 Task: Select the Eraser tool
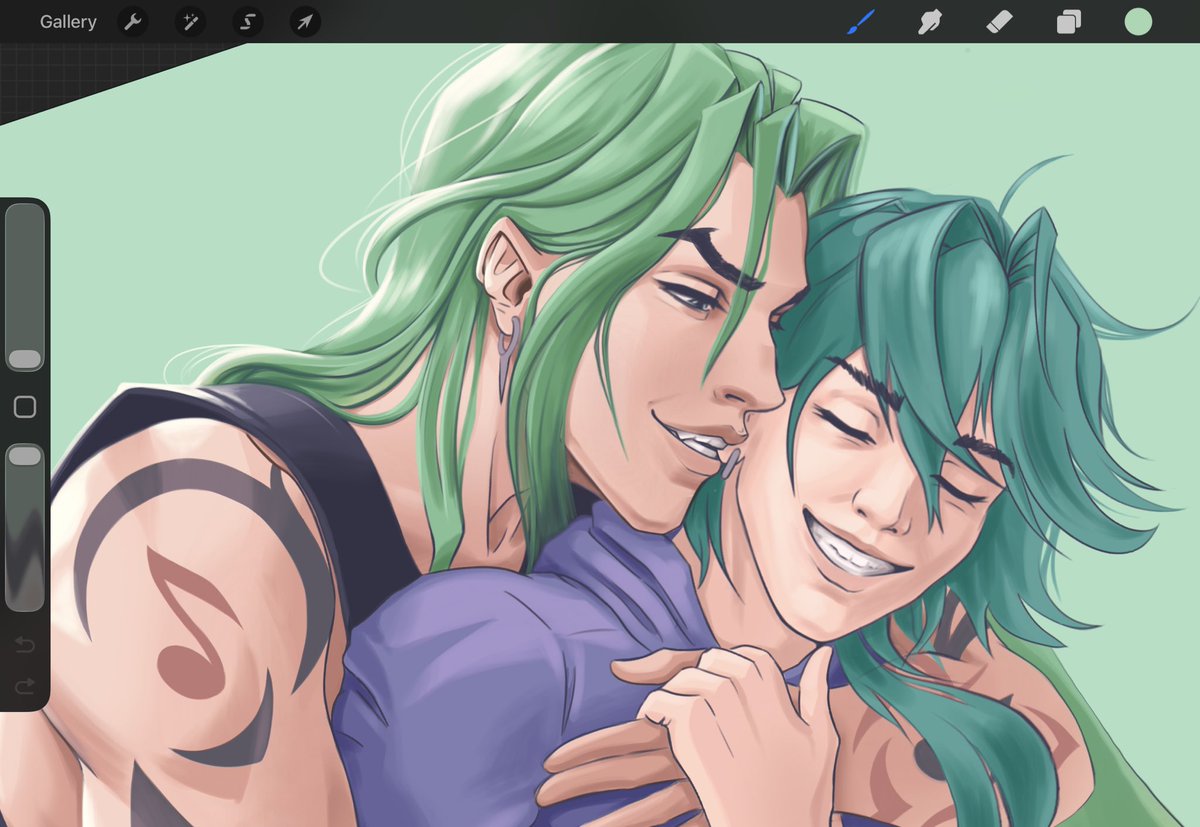1000,22
